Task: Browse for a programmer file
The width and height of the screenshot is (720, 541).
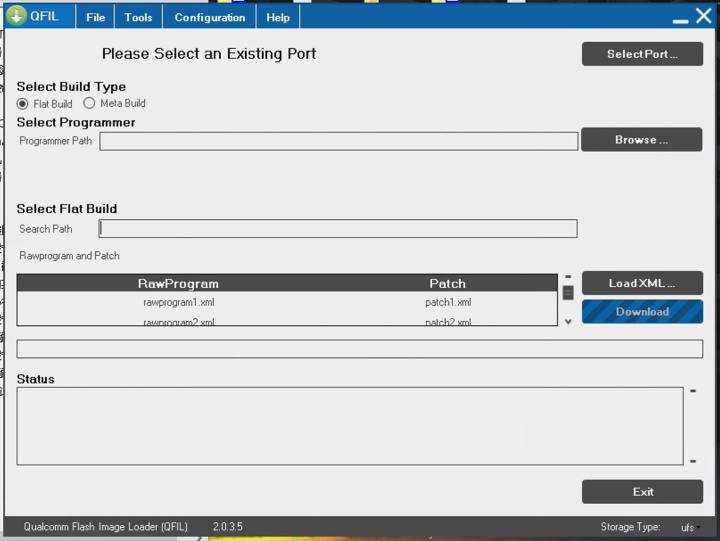Action: 641,140
